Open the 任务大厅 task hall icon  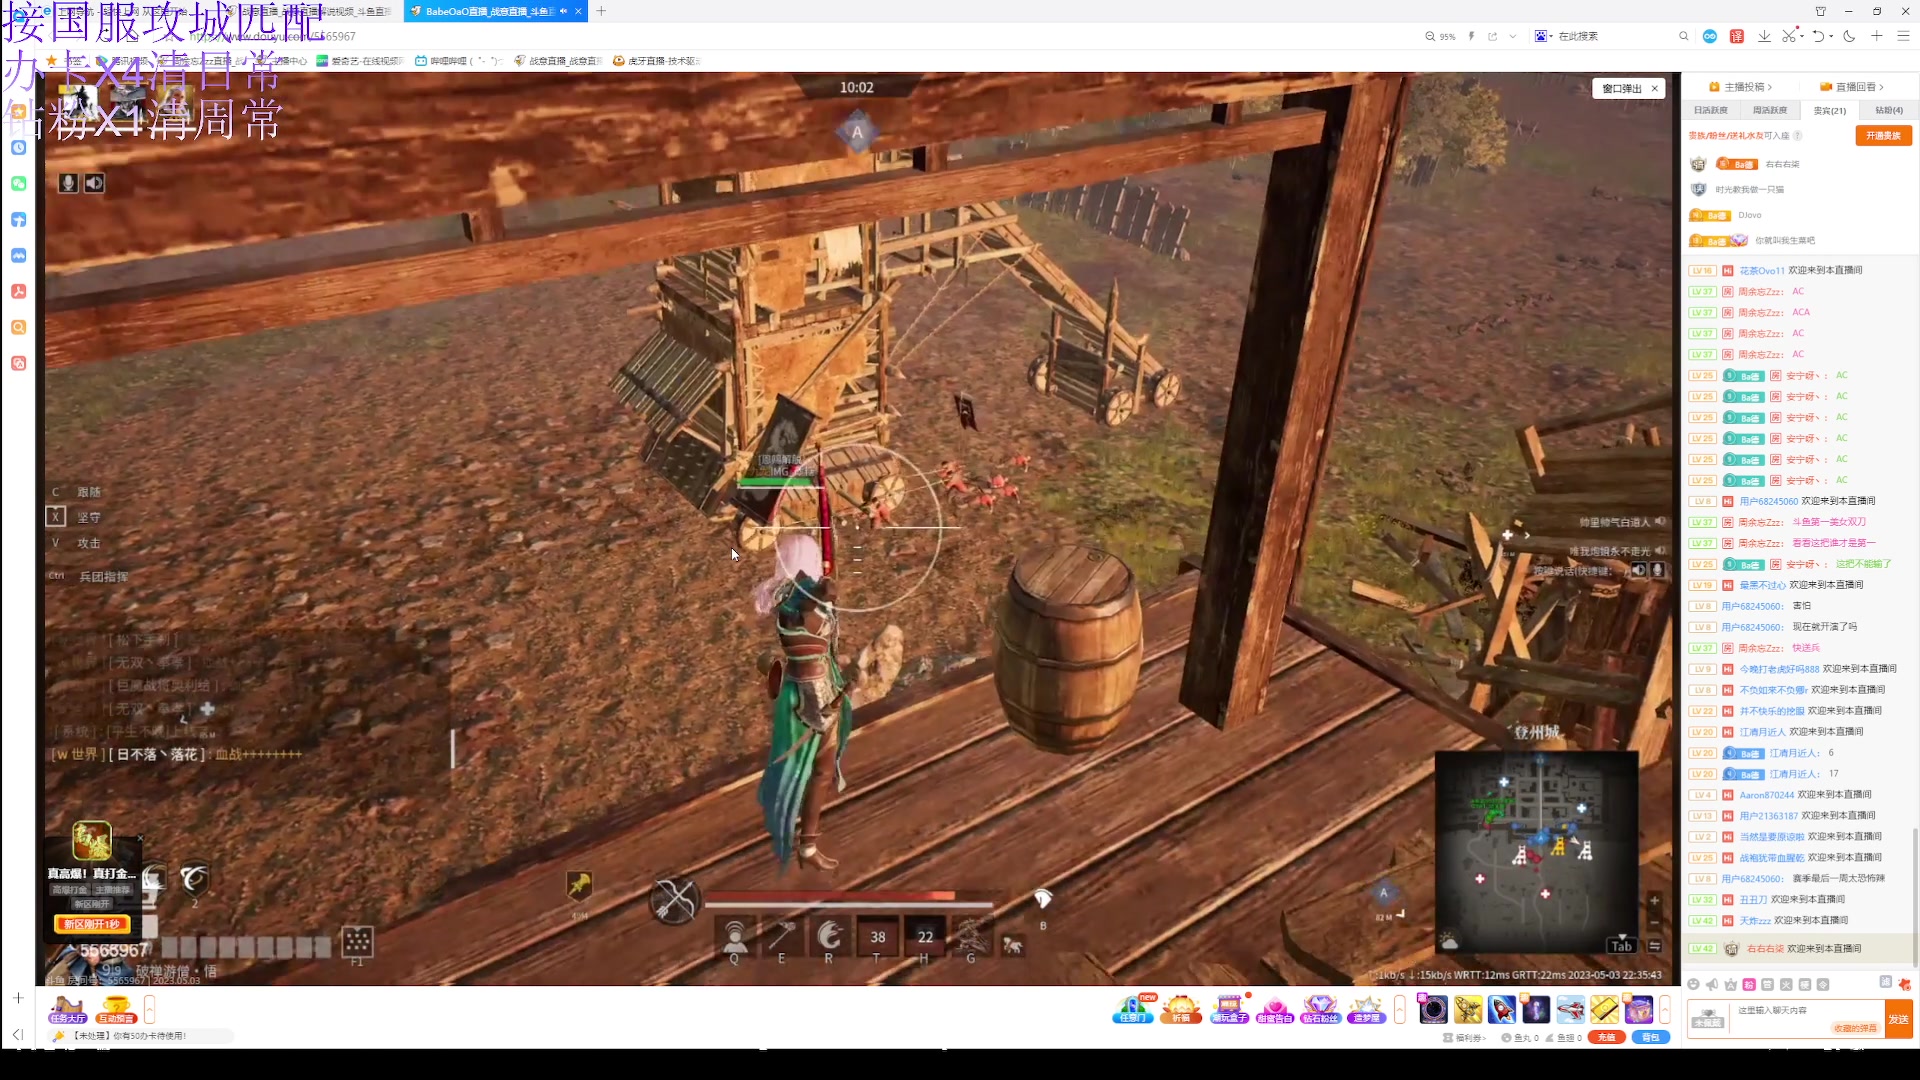68,1010
